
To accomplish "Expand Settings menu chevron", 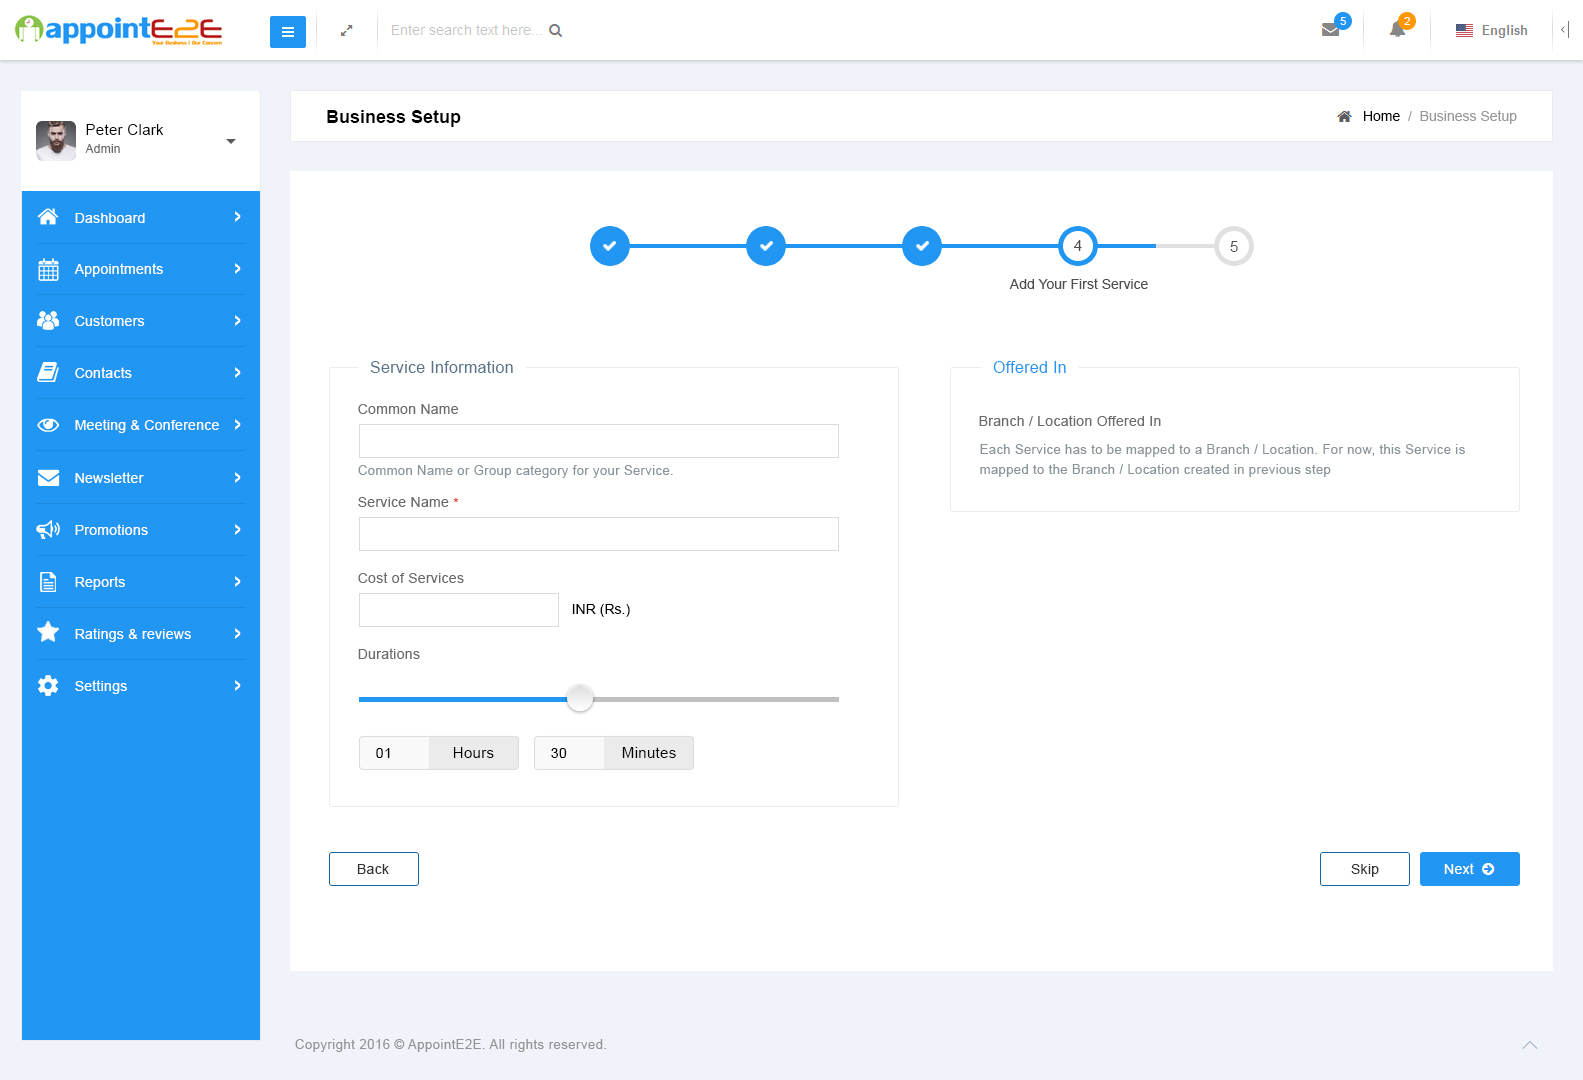I will (x=237, y=686).
